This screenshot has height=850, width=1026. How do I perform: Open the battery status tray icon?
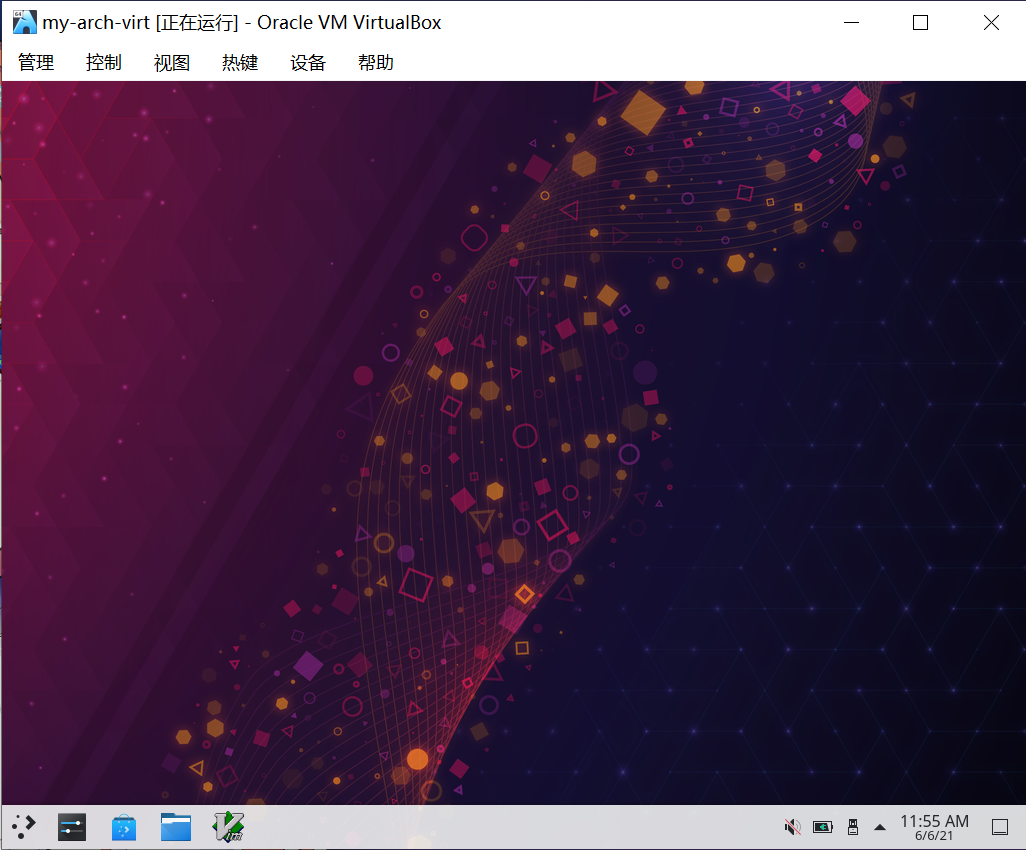pyautogui.click(x=821, y=826)
